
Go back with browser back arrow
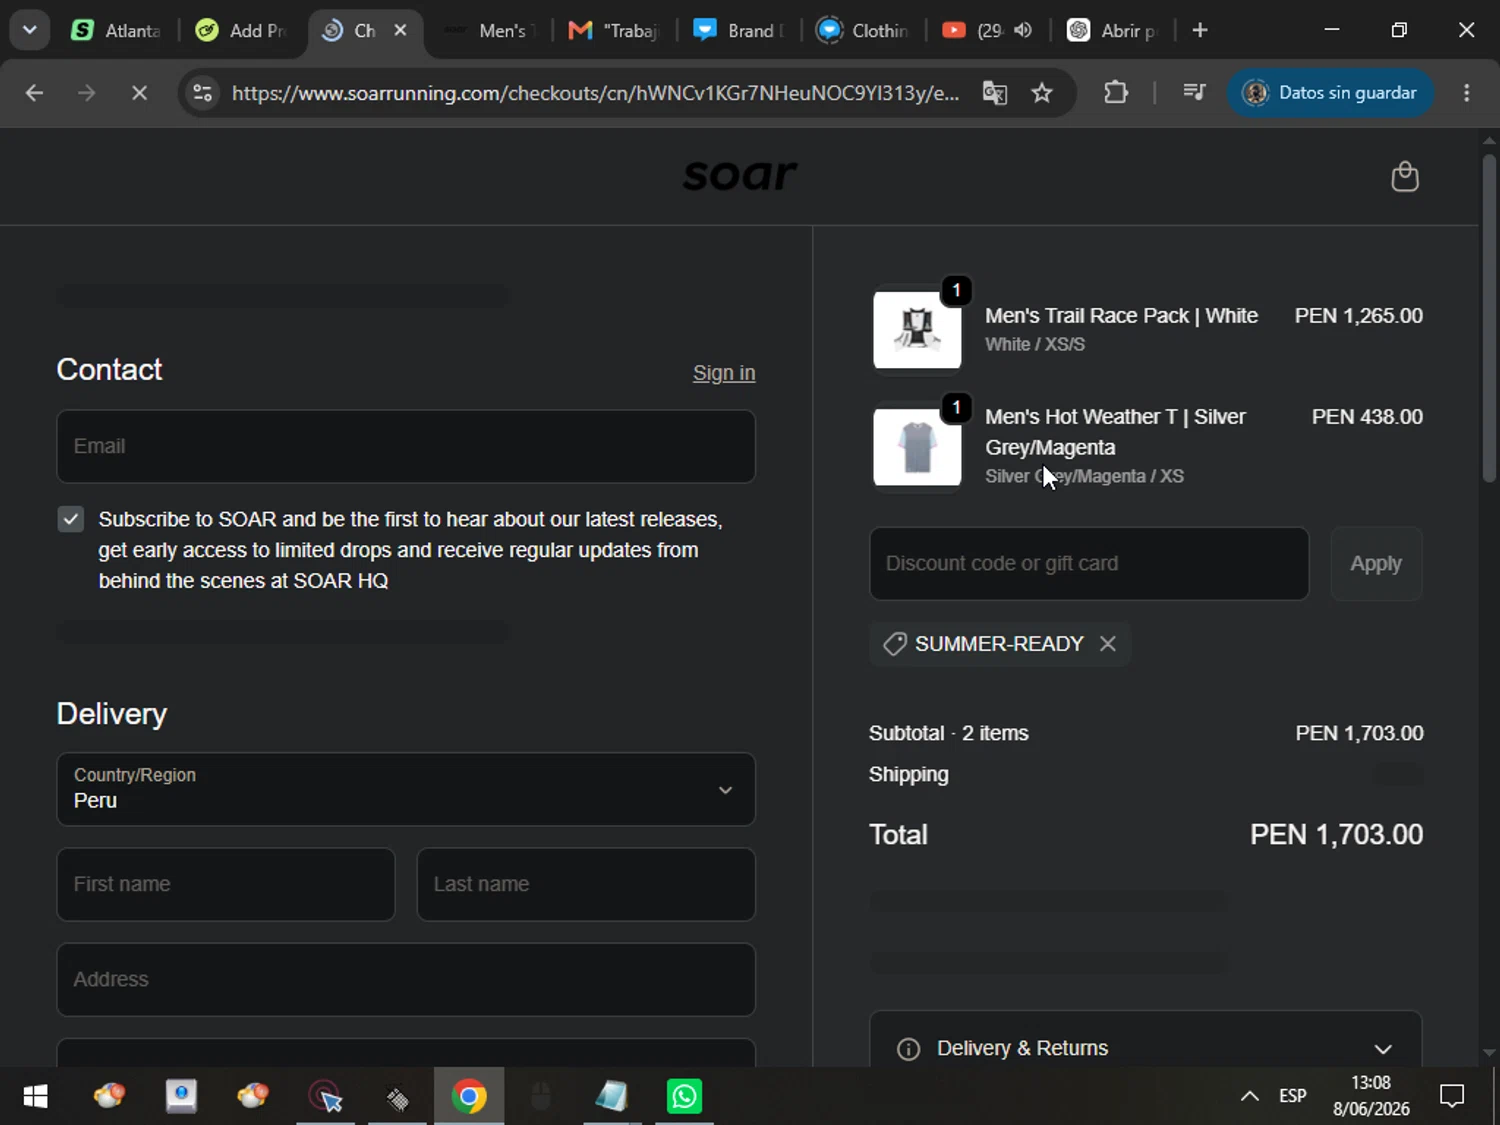click(34, 93)
